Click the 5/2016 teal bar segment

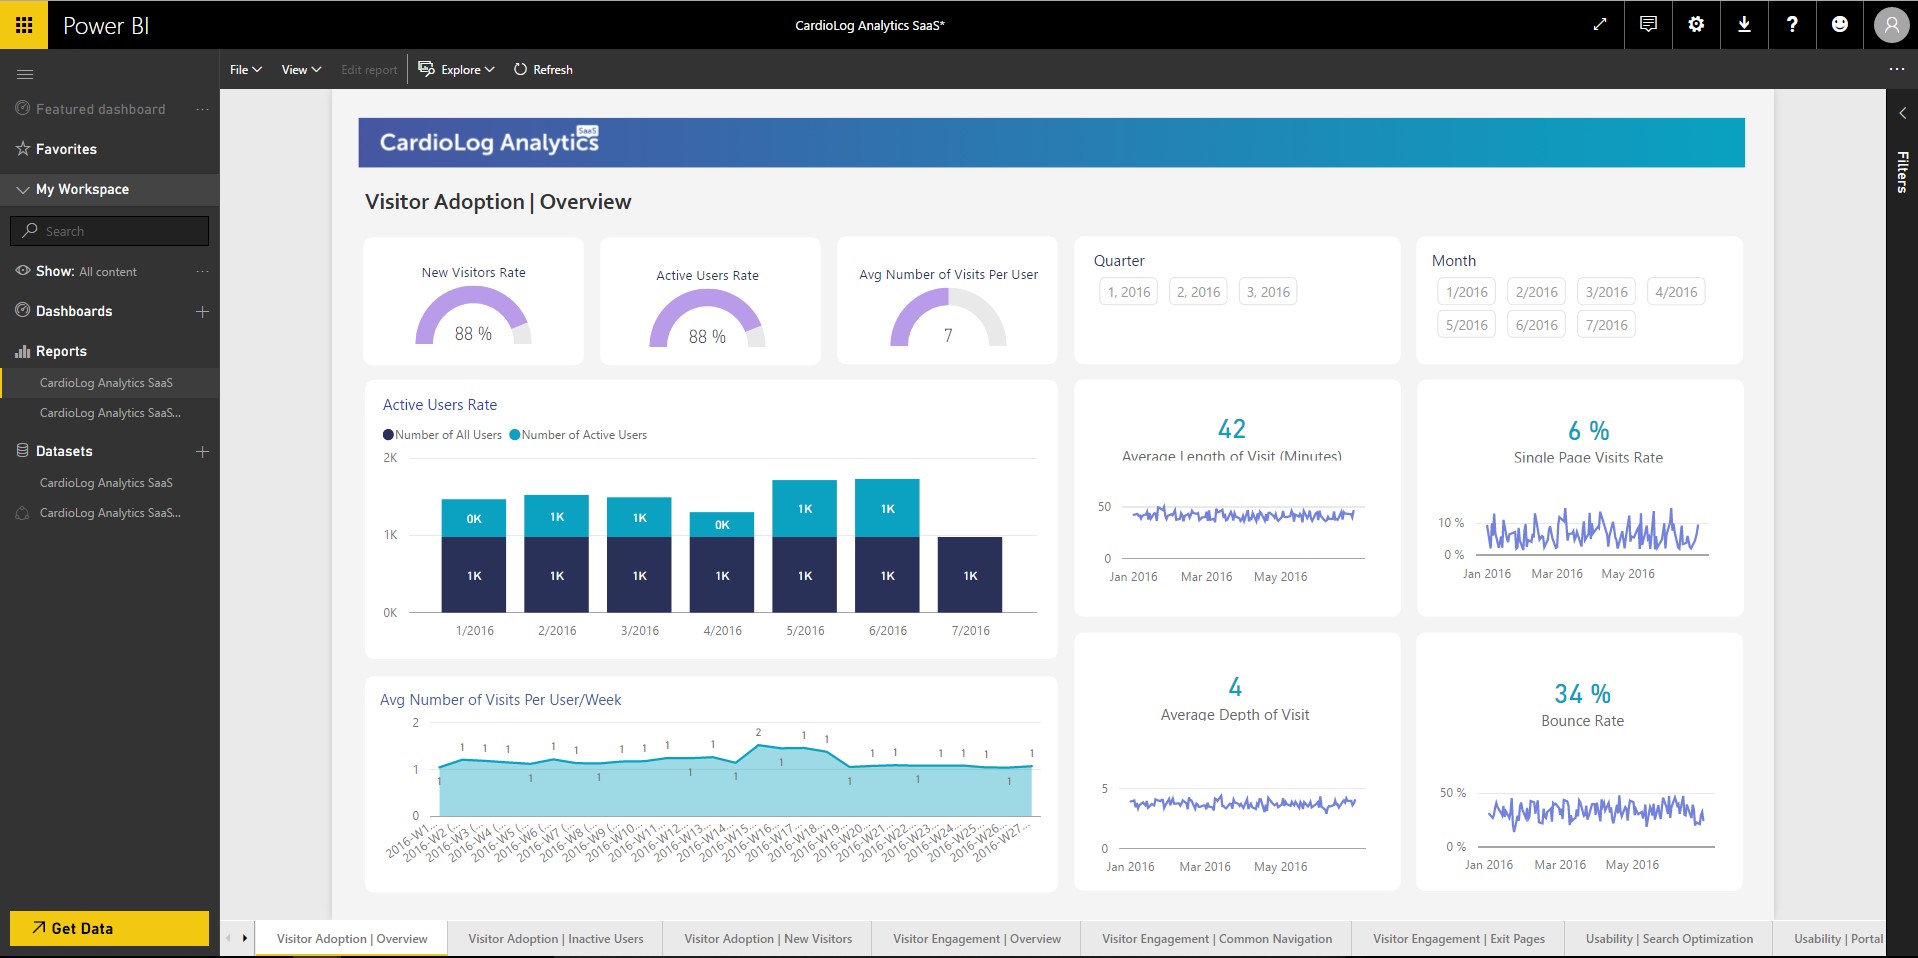tap(805, 508)
